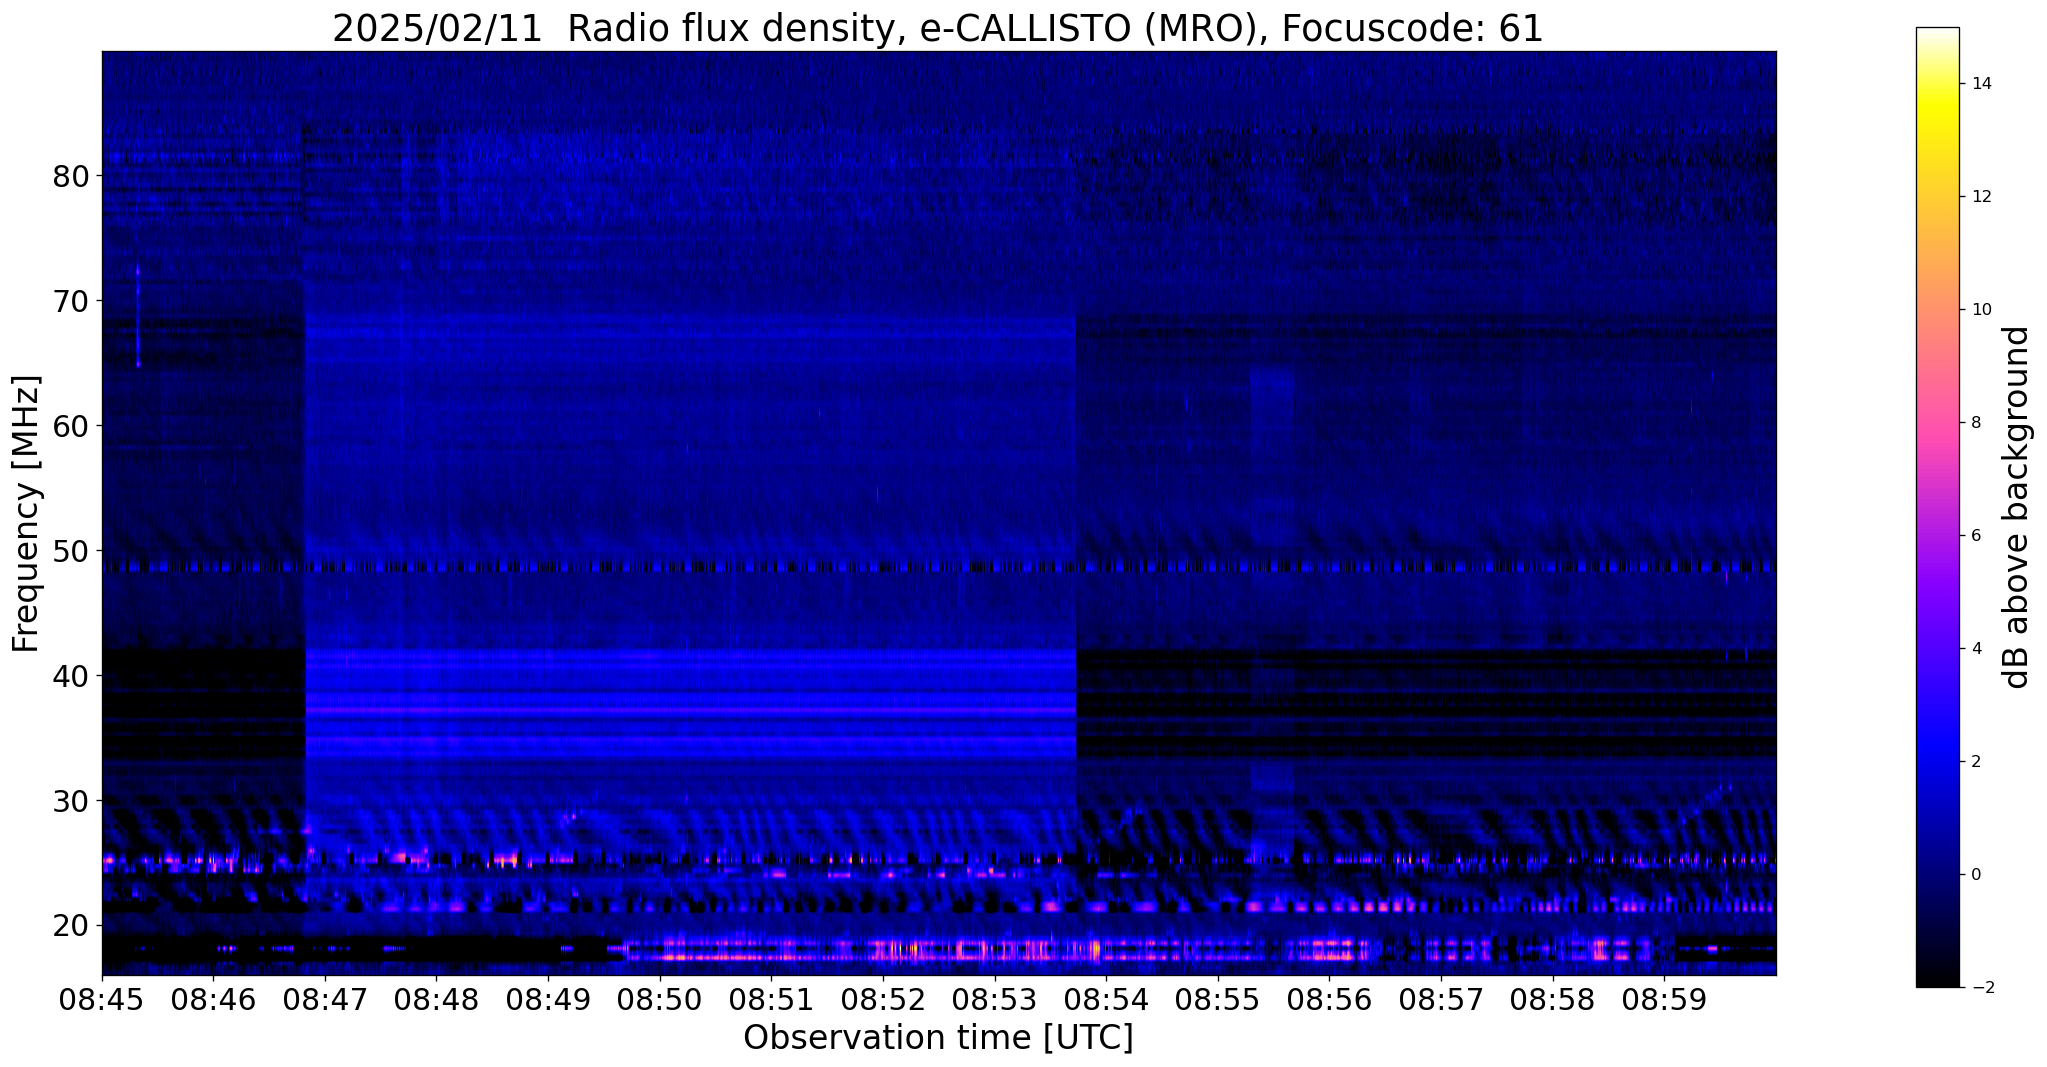
Task: Click the colorbar tick label 14
Action: click(1980, 84)
